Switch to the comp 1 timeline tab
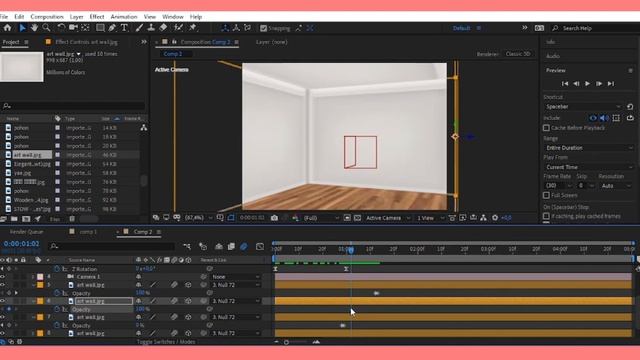This screenshot has height=360, width=640. coord(88,232)
